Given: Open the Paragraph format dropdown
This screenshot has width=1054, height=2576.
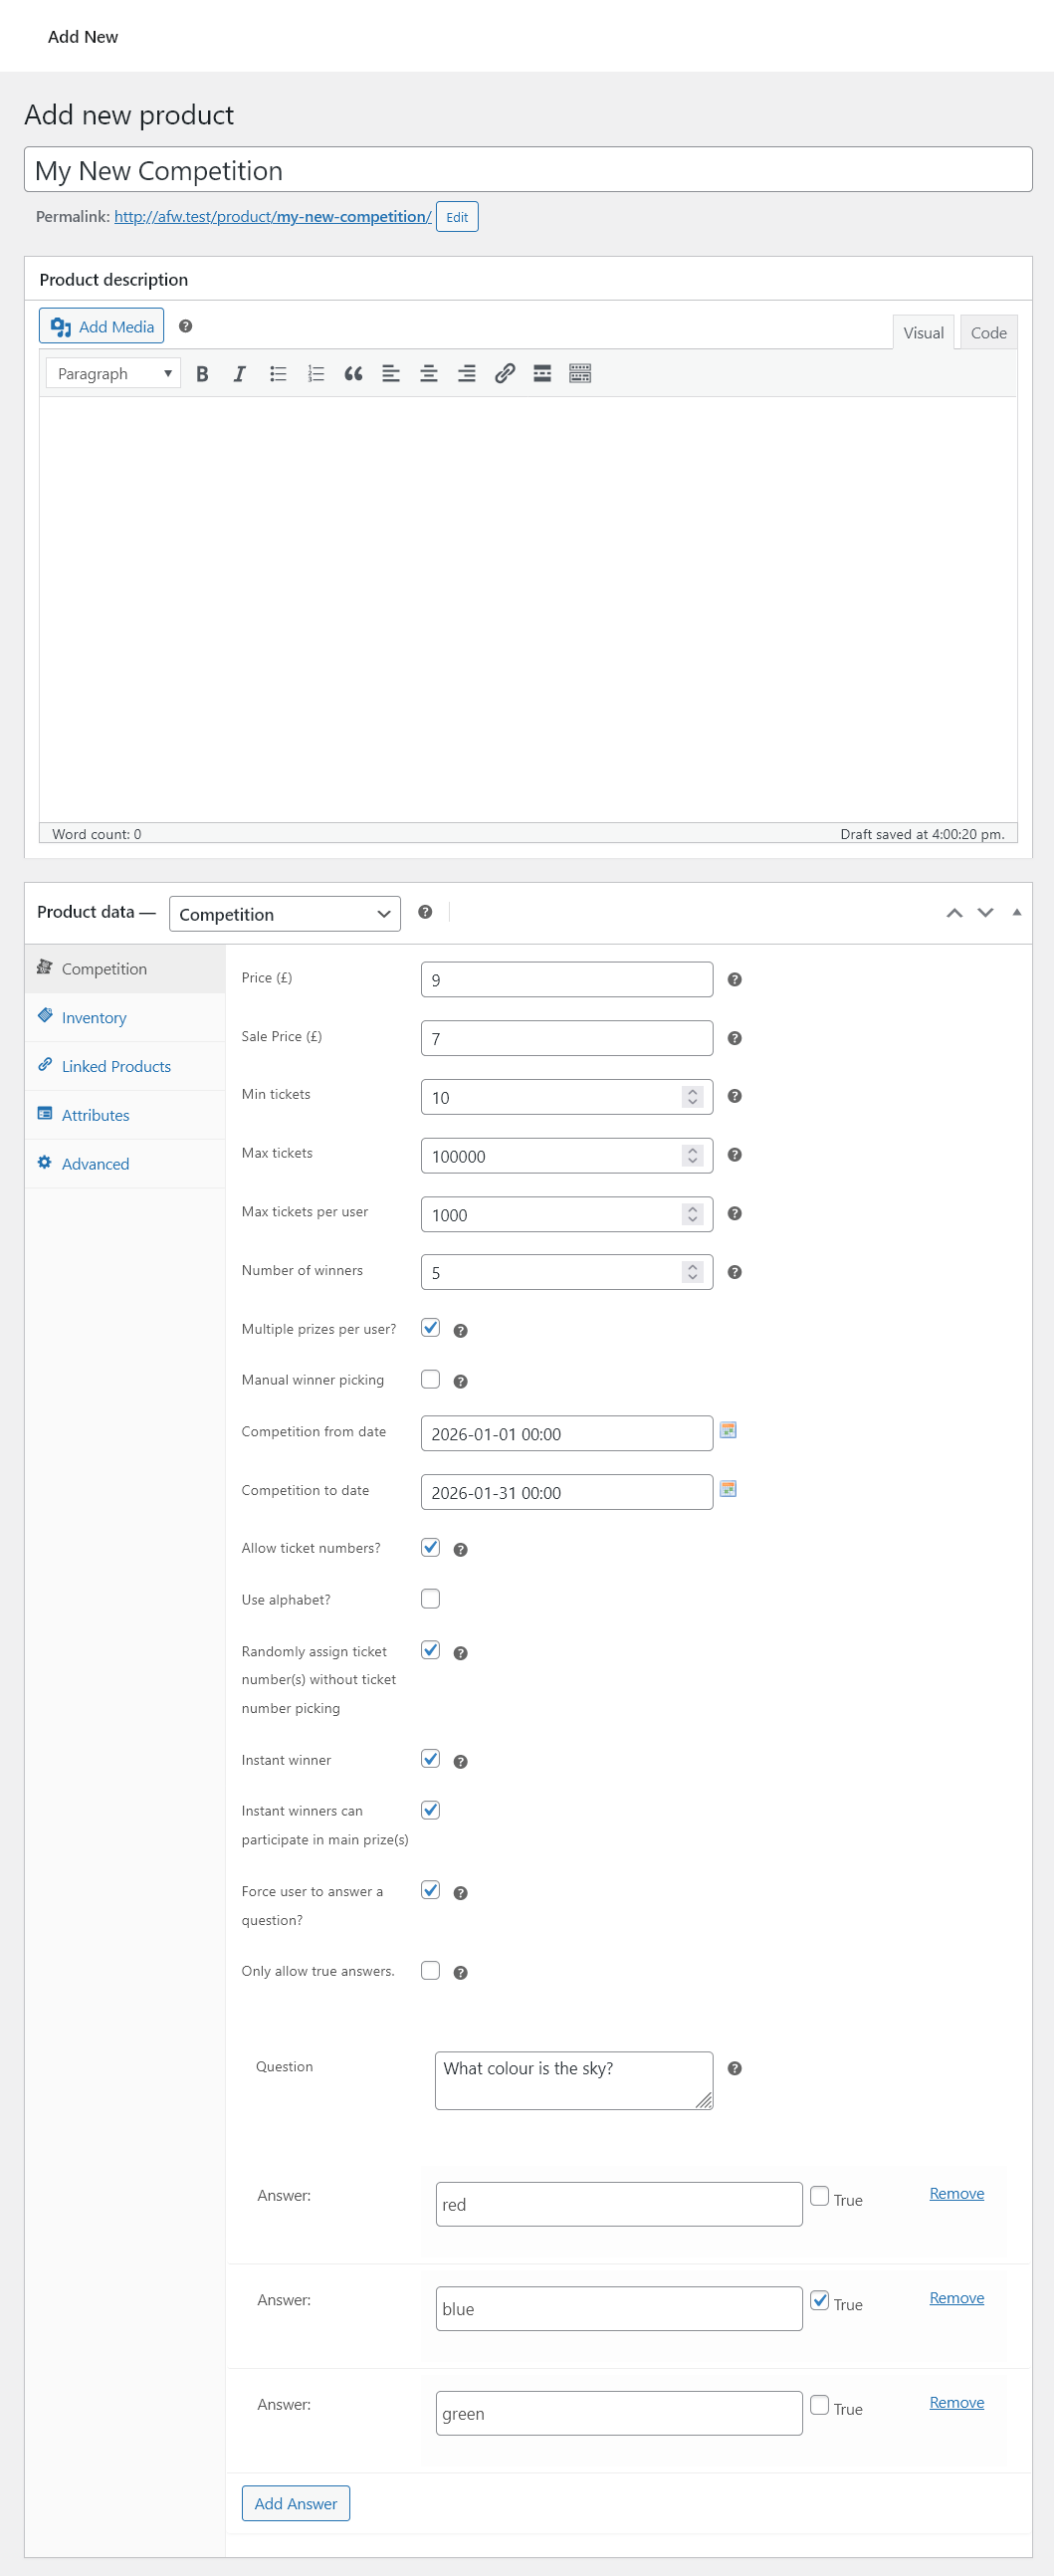Looking at the screenshot, I should click(x=113, y=374).
